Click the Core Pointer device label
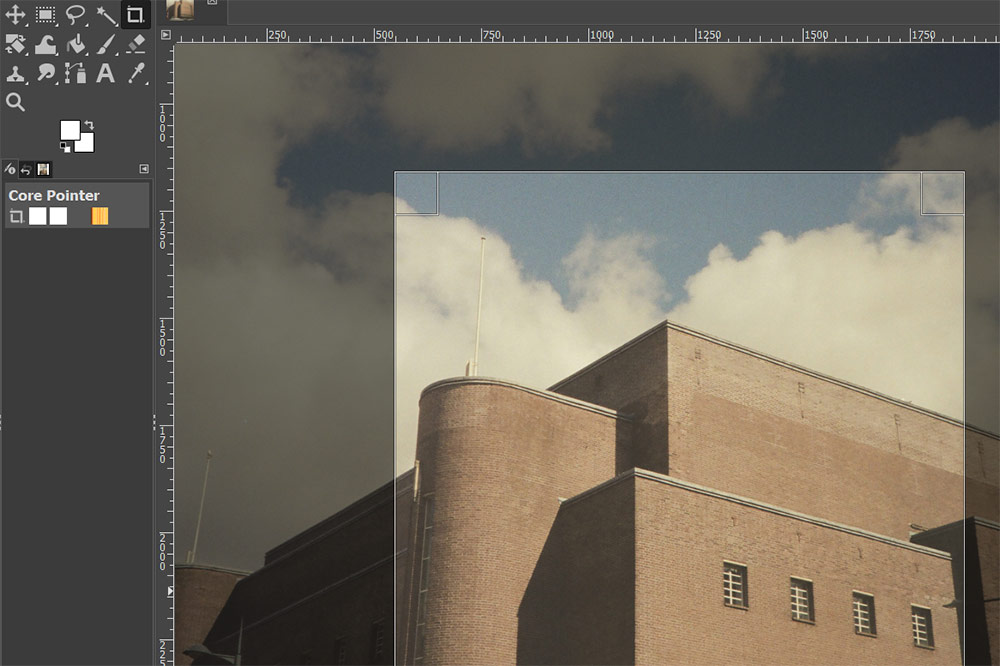 tap(54, 195)
